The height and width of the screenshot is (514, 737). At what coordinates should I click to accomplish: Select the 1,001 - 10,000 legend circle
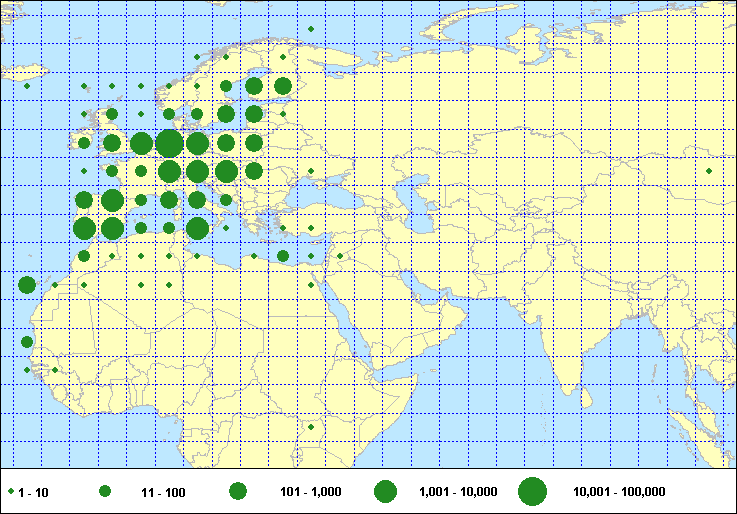tap(385, 492)
